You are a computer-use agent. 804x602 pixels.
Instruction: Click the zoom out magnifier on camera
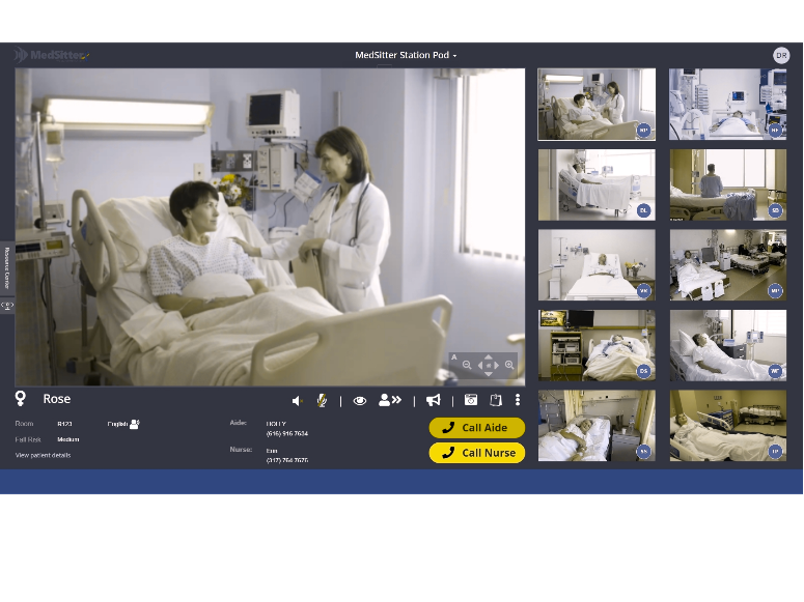(467, 365)
